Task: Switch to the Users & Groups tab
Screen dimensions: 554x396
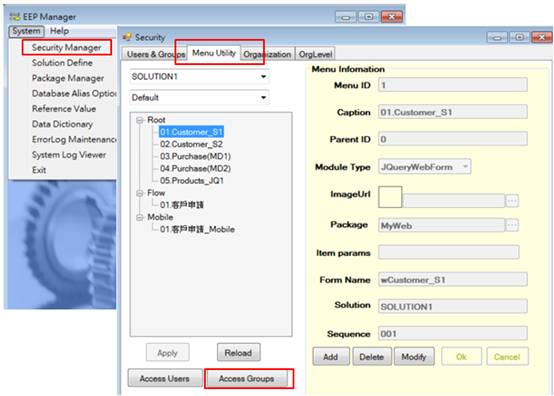Action: 155,54
